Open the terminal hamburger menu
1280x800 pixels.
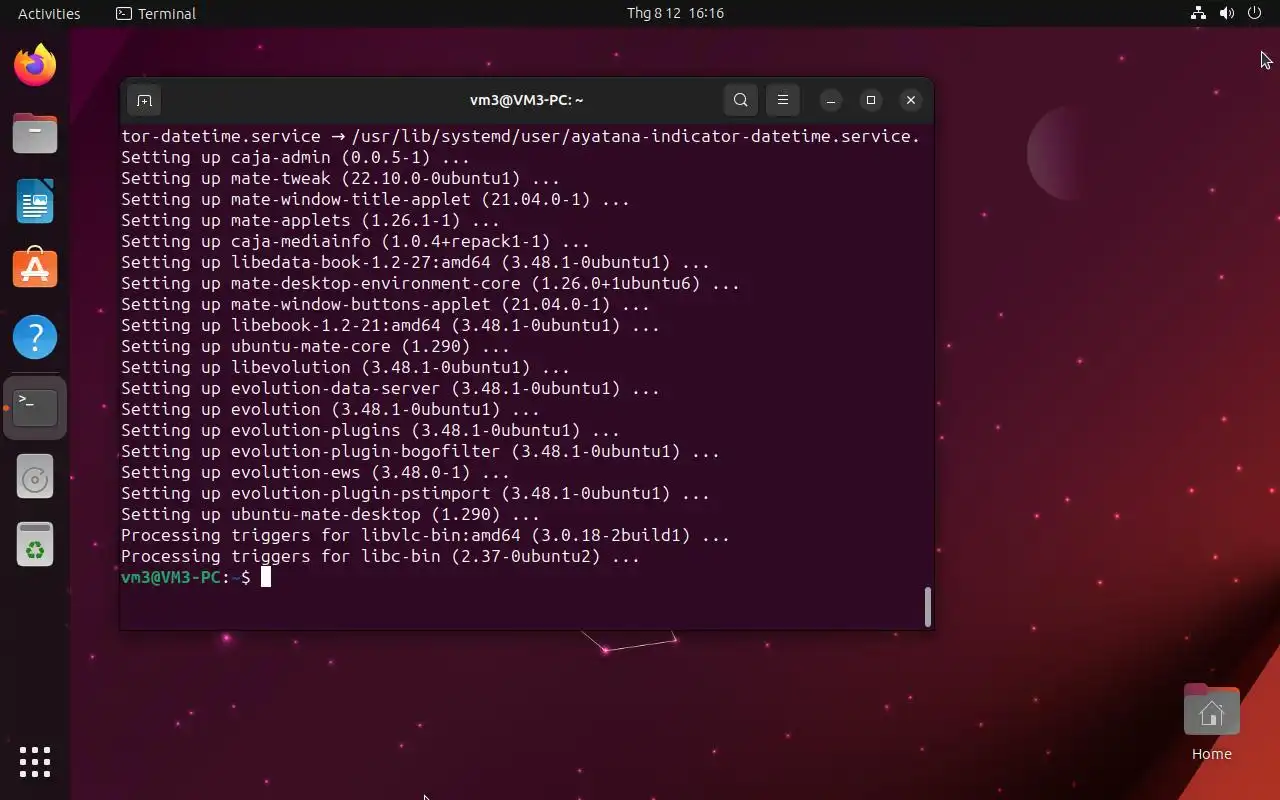[x=783, y=100]
